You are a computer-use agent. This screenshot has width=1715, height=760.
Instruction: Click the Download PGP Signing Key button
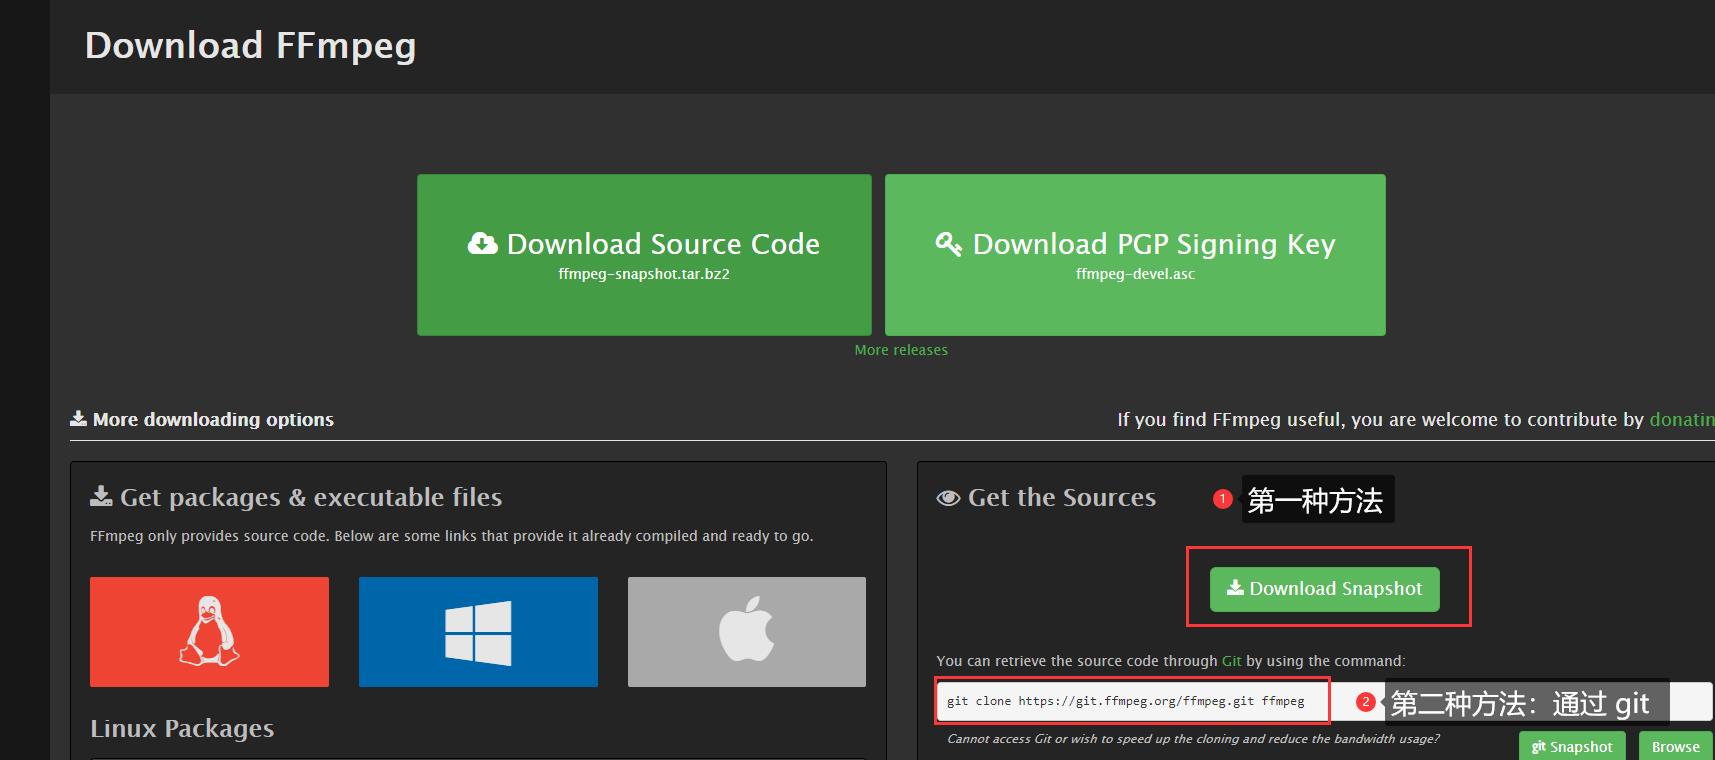coord(1135,255)
